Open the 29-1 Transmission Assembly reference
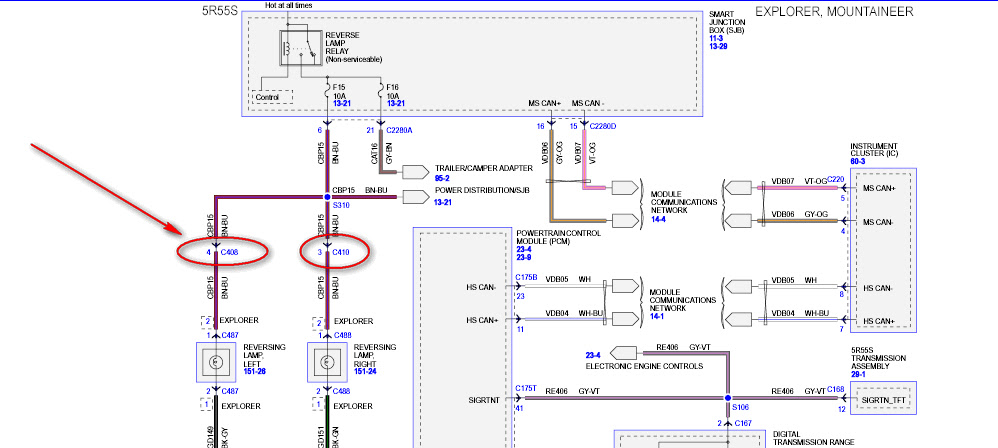Viewport: 998px width, 448px height. (859, 375)
